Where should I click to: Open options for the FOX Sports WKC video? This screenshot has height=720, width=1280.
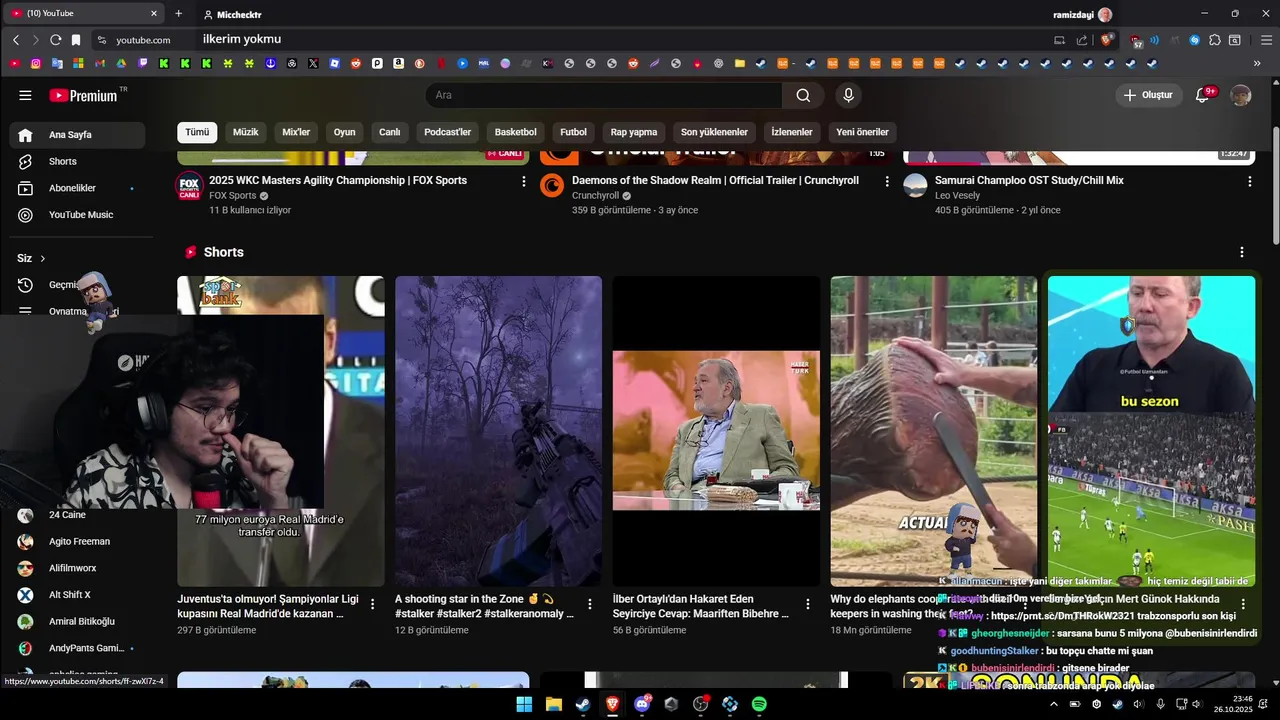tap(524, 181)
